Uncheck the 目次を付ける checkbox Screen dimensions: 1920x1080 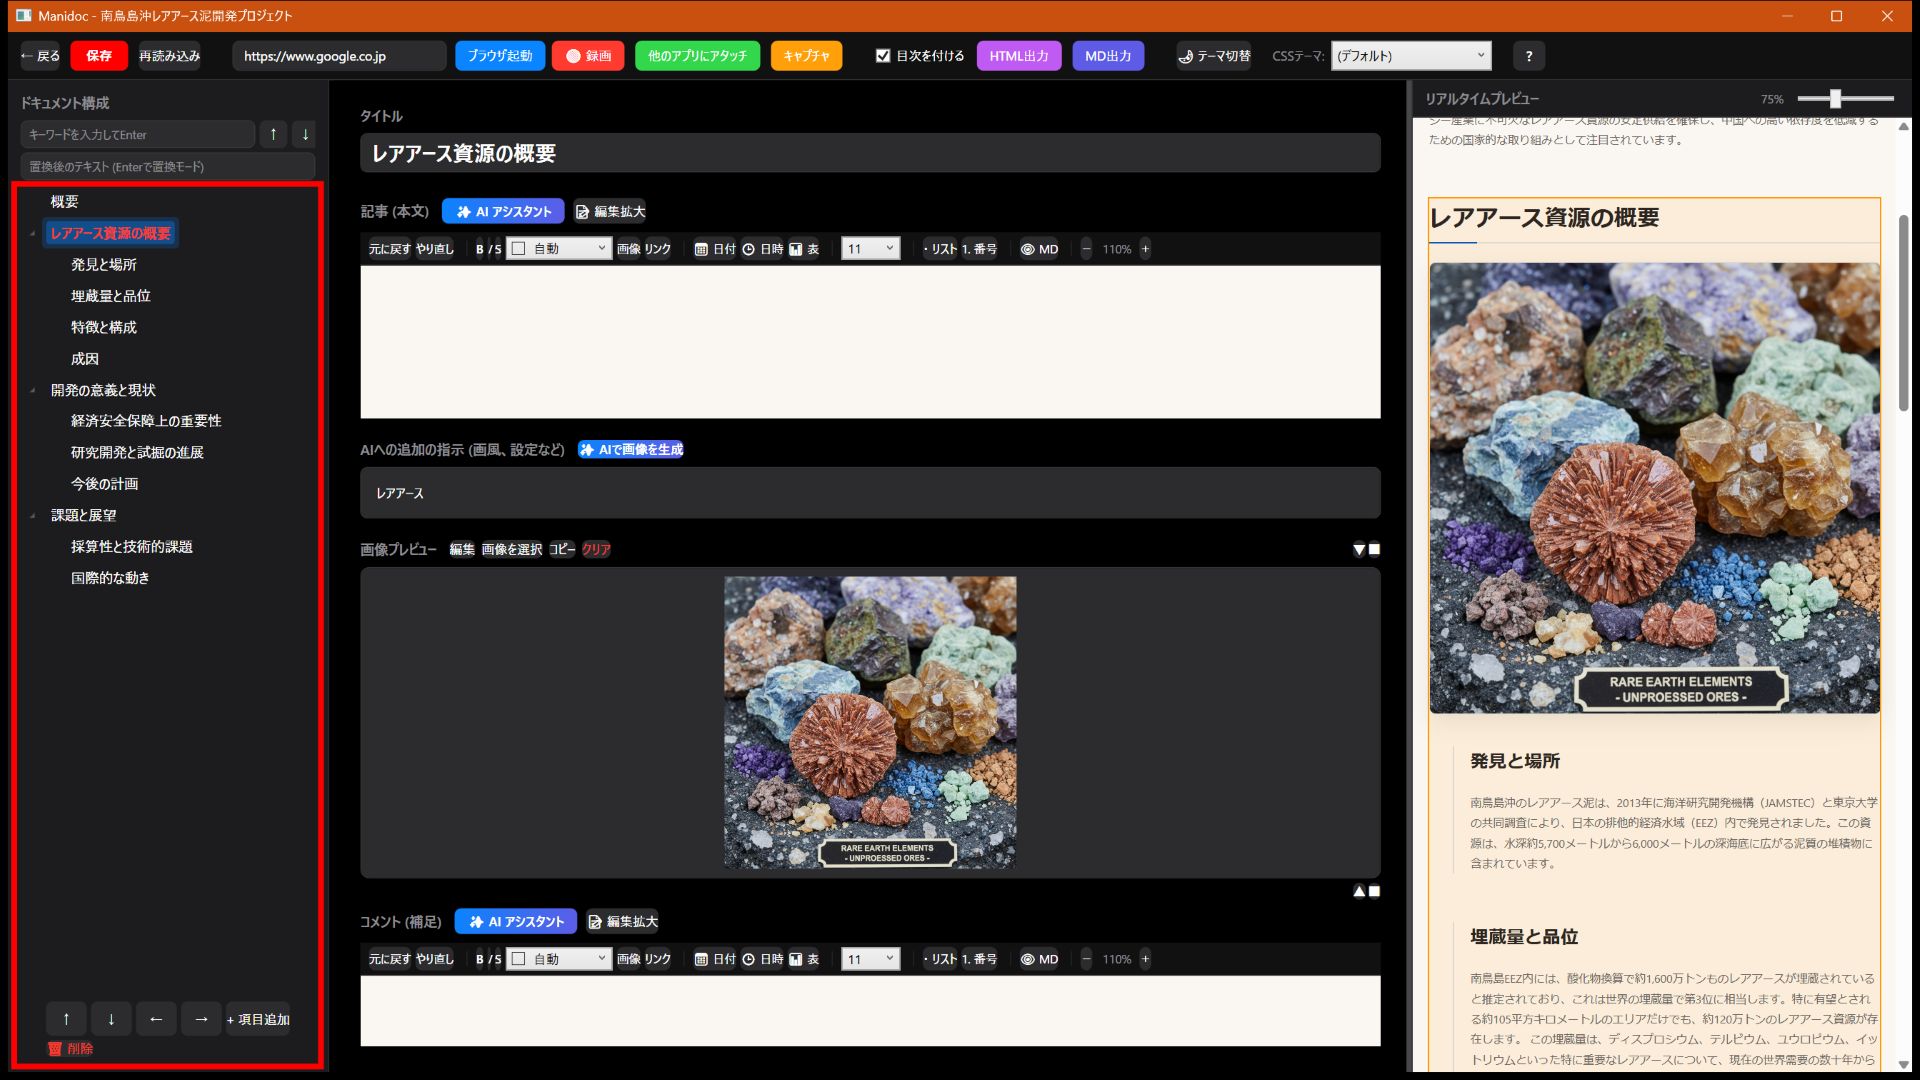pyautogui.click(x=883, y=55)
